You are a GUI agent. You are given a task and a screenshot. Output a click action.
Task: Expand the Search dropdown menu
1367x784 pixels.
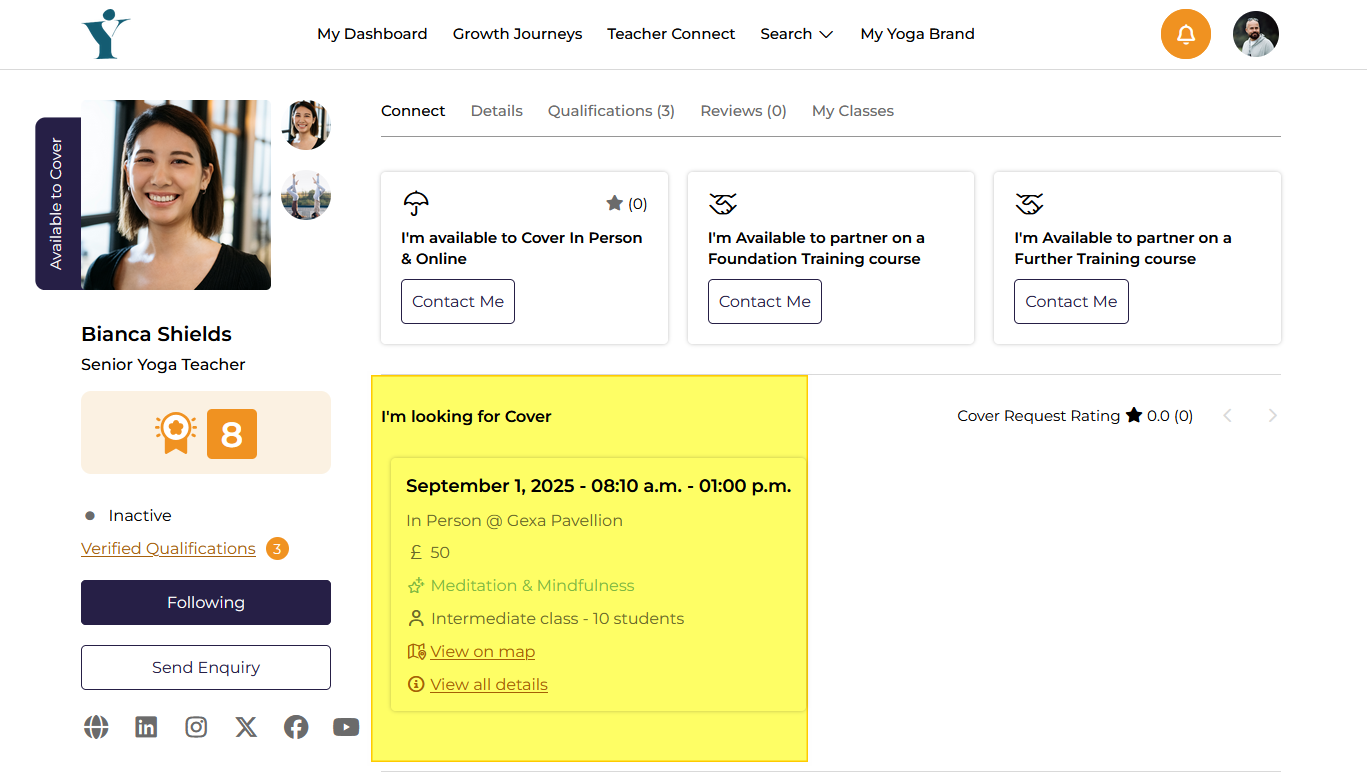(x=797, y=34)
